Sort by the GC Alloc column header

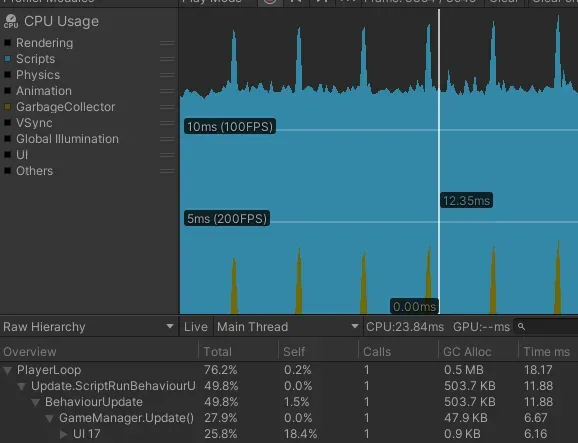point(478,352)
